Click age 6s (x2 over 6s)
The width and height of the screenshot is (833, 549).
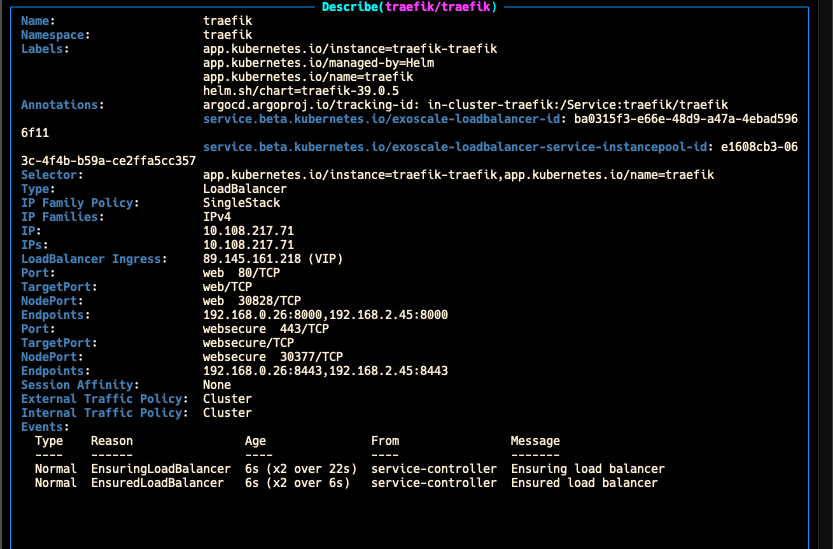pyautogui.click(x=298, y=483)
